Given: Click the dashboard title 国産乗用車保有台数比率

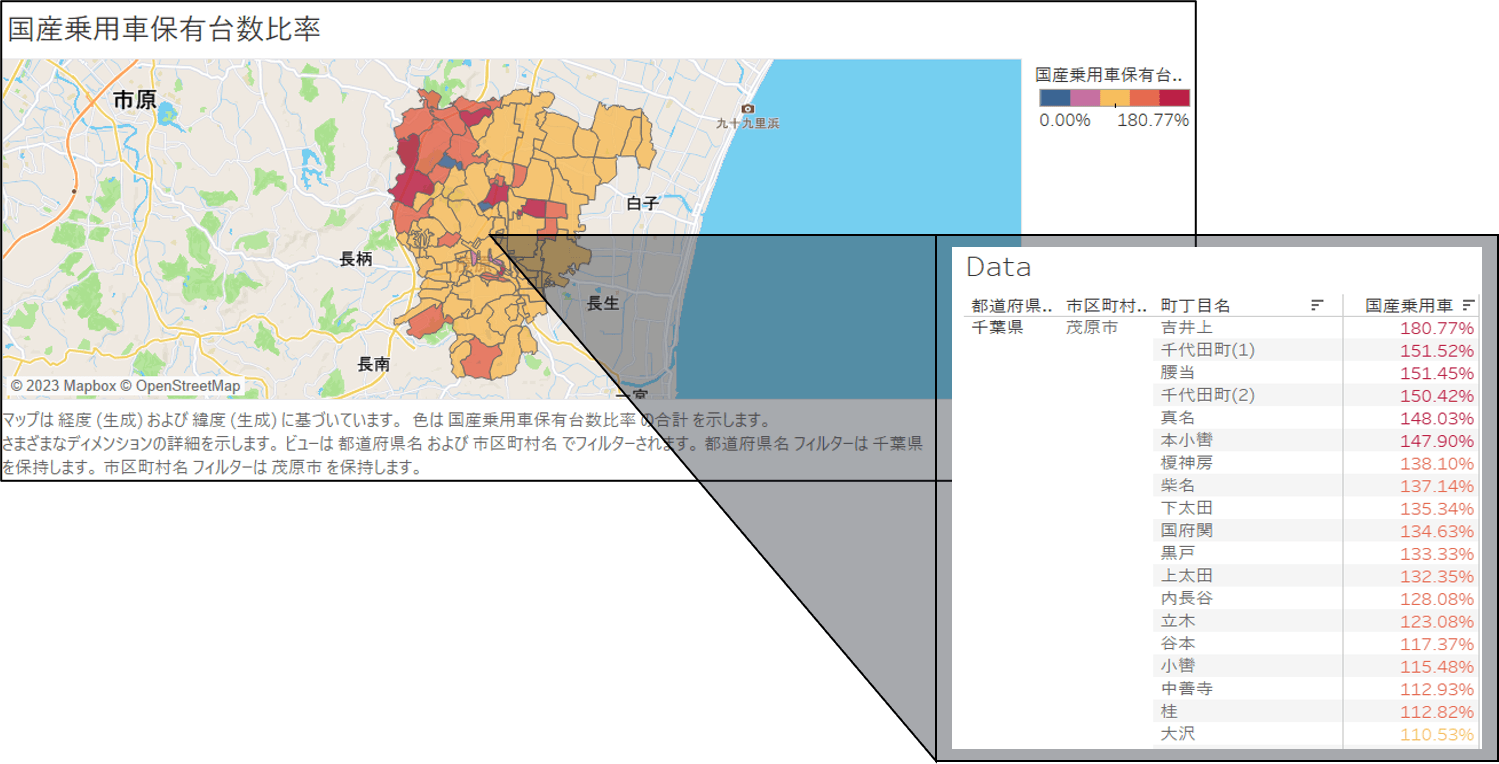Looking at the screenshot, I should (164, 28).
